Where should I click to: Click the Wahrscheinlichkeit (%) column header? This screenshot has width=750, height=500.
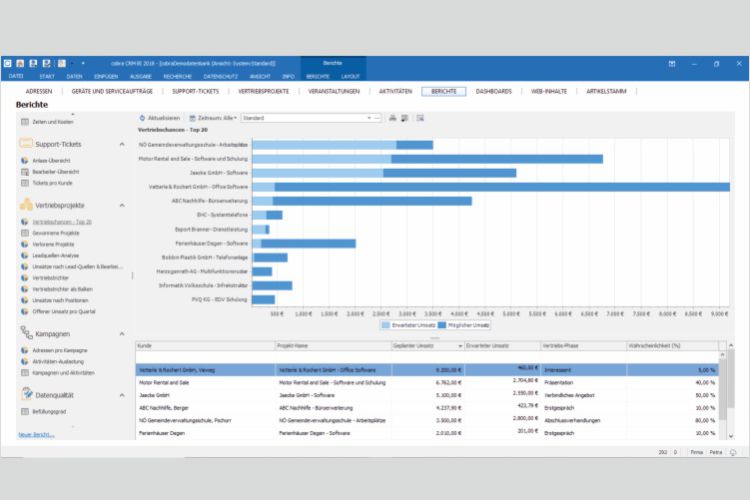(x=673, y=346)
